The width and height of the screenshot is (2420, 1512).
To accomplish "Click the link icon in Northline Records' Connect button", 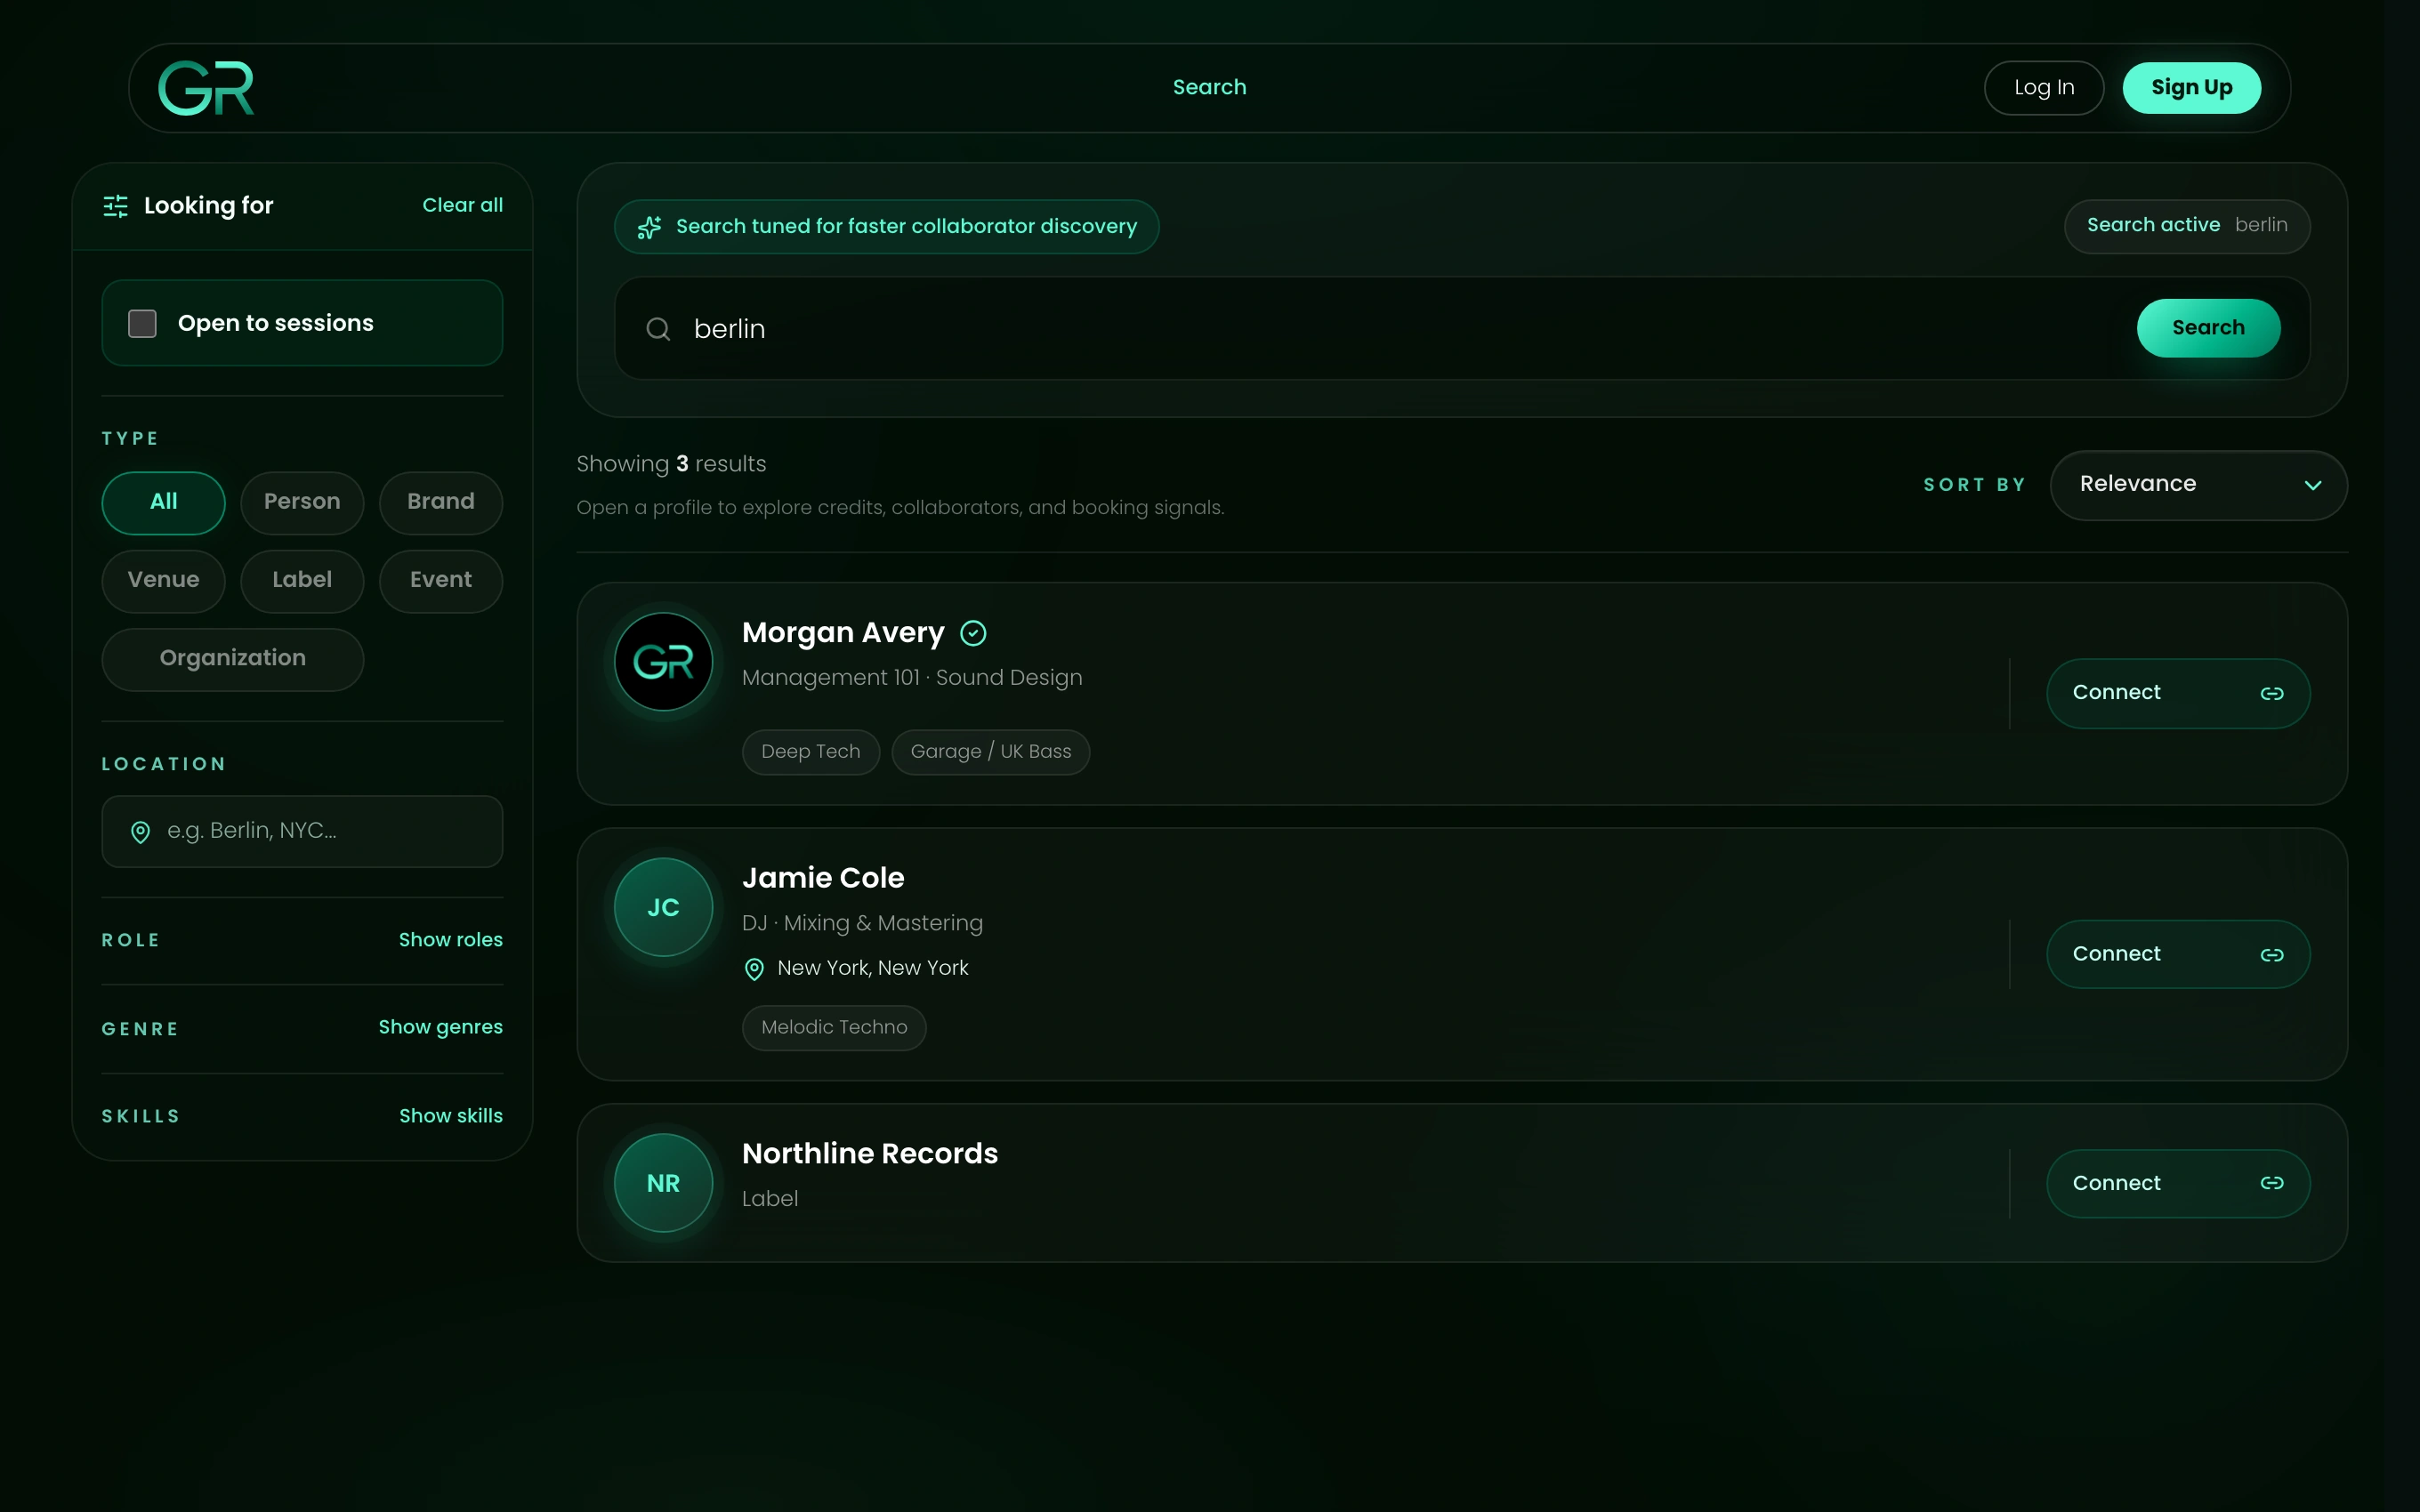I will (2272, 1183).
